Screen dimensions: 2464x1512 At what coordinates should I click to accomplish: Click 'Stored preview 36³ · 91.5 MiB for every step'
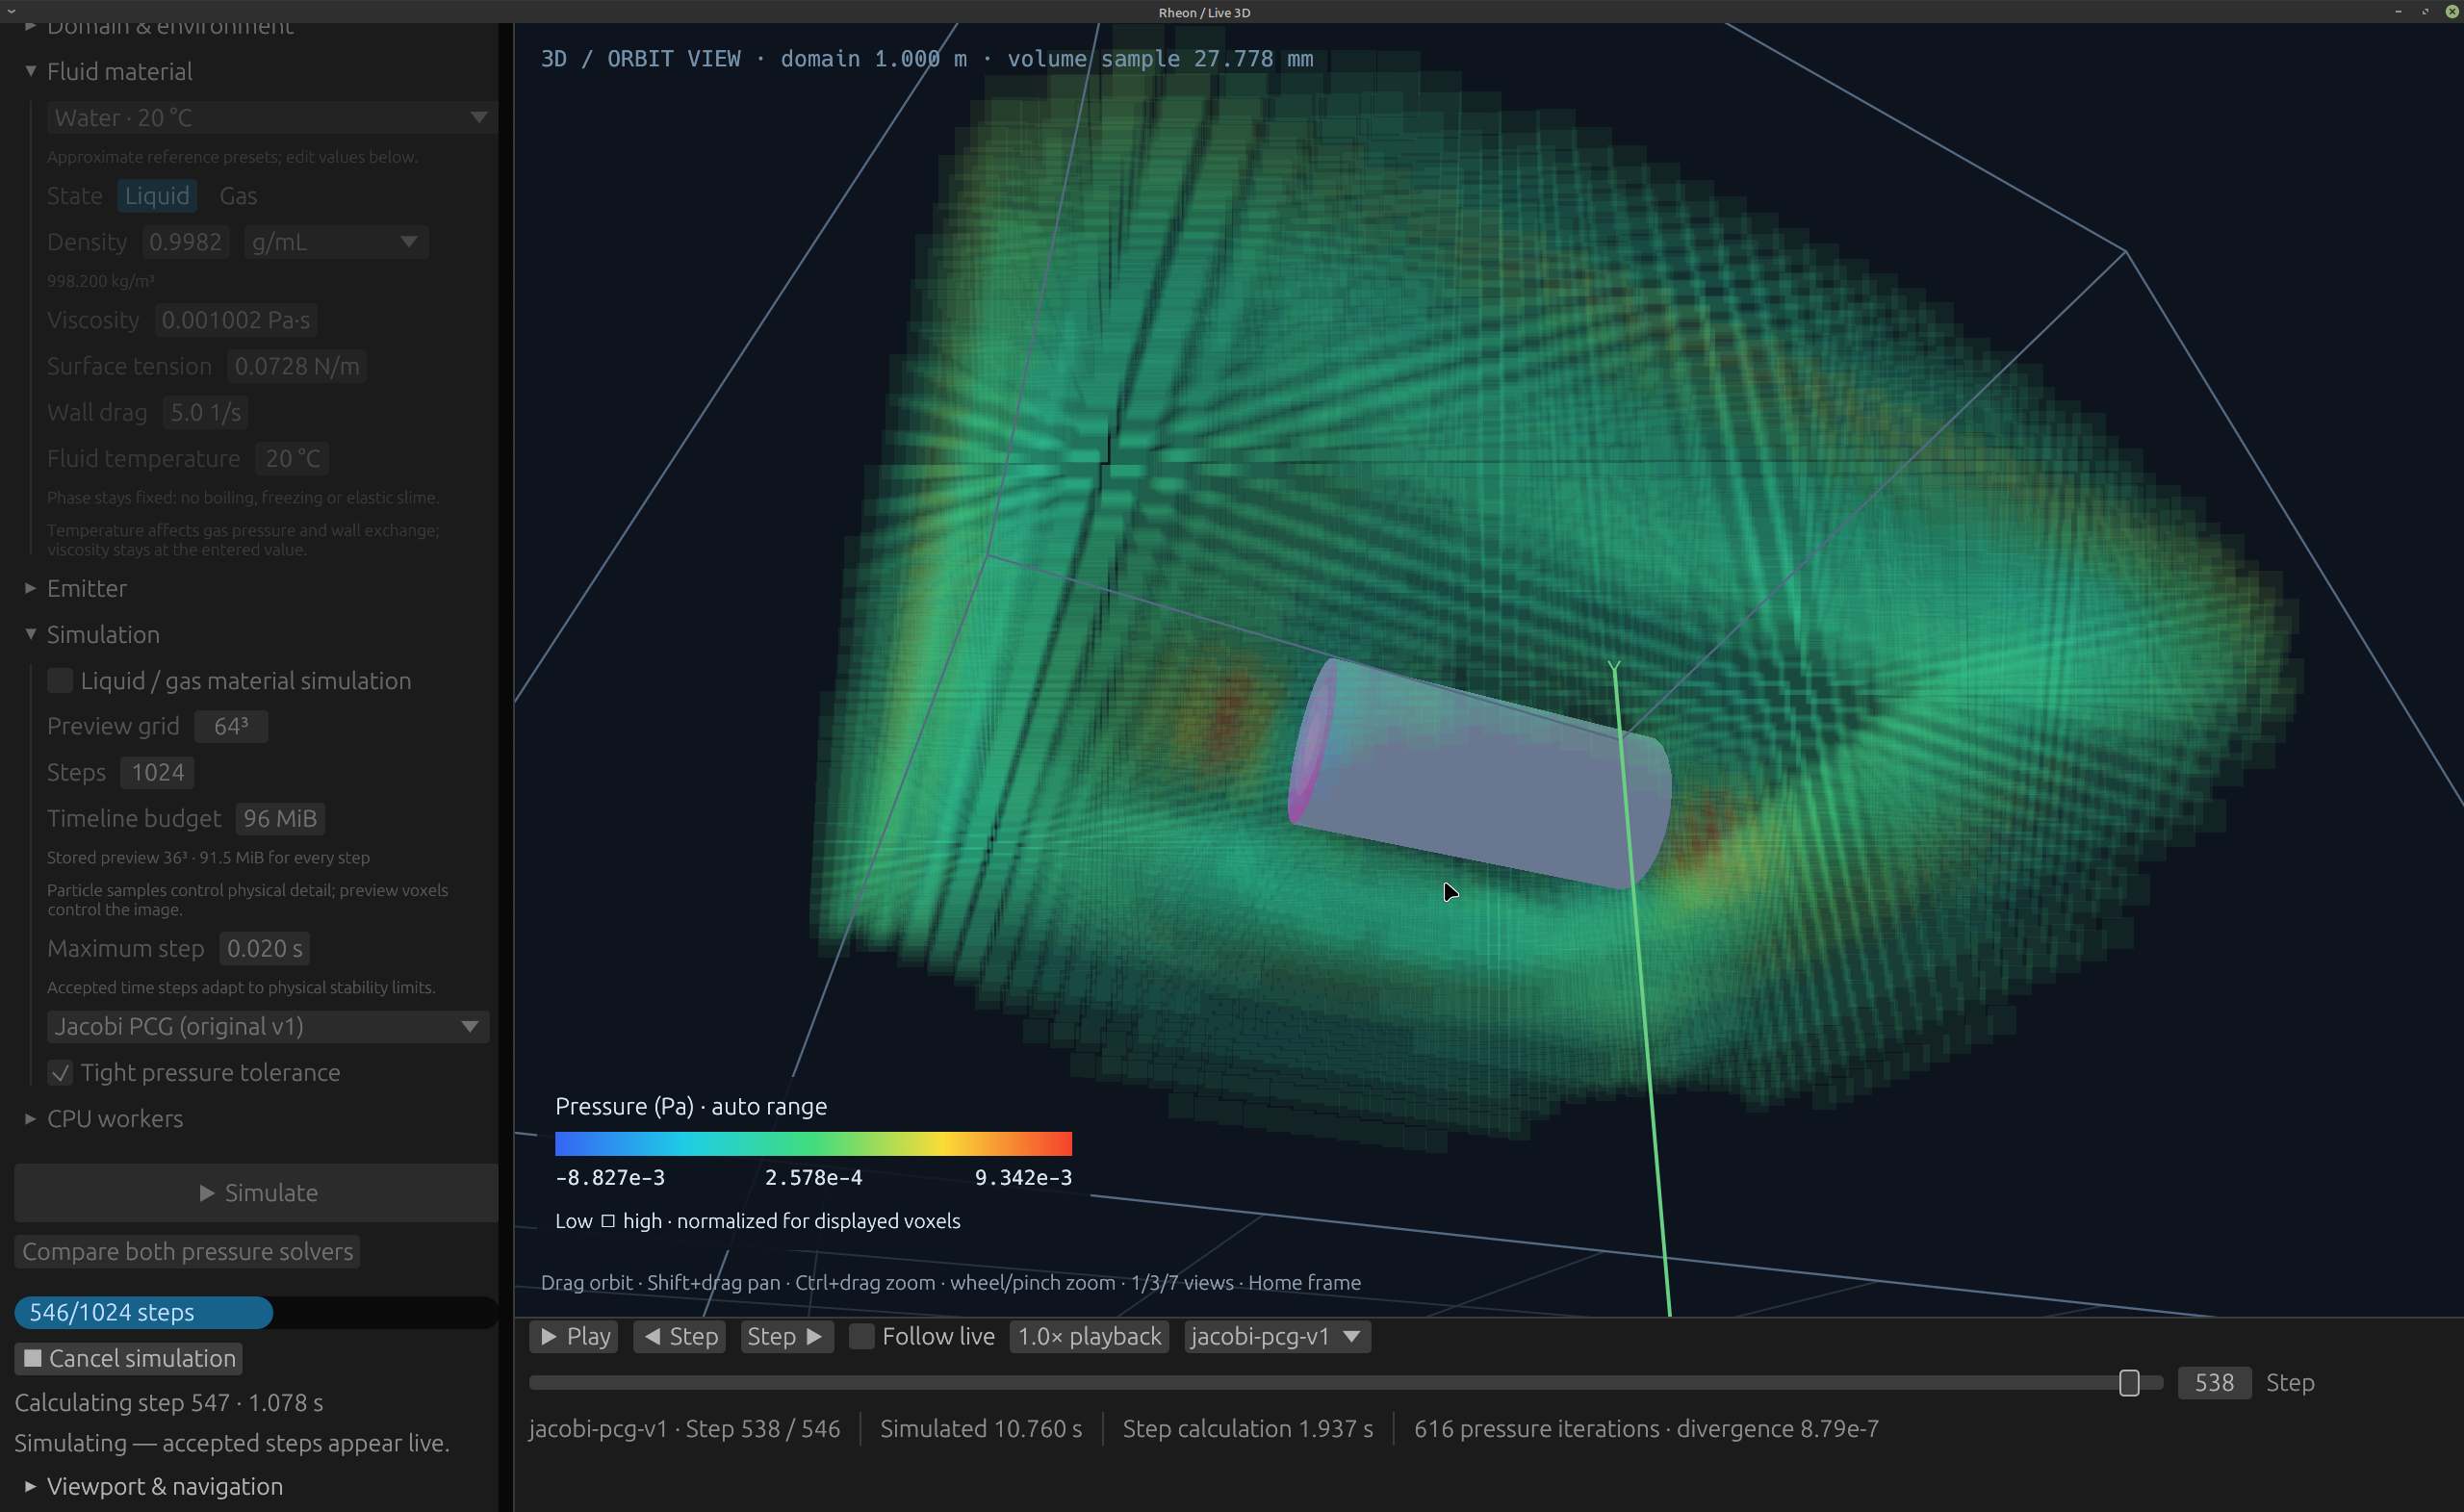[x=208, y=857]
